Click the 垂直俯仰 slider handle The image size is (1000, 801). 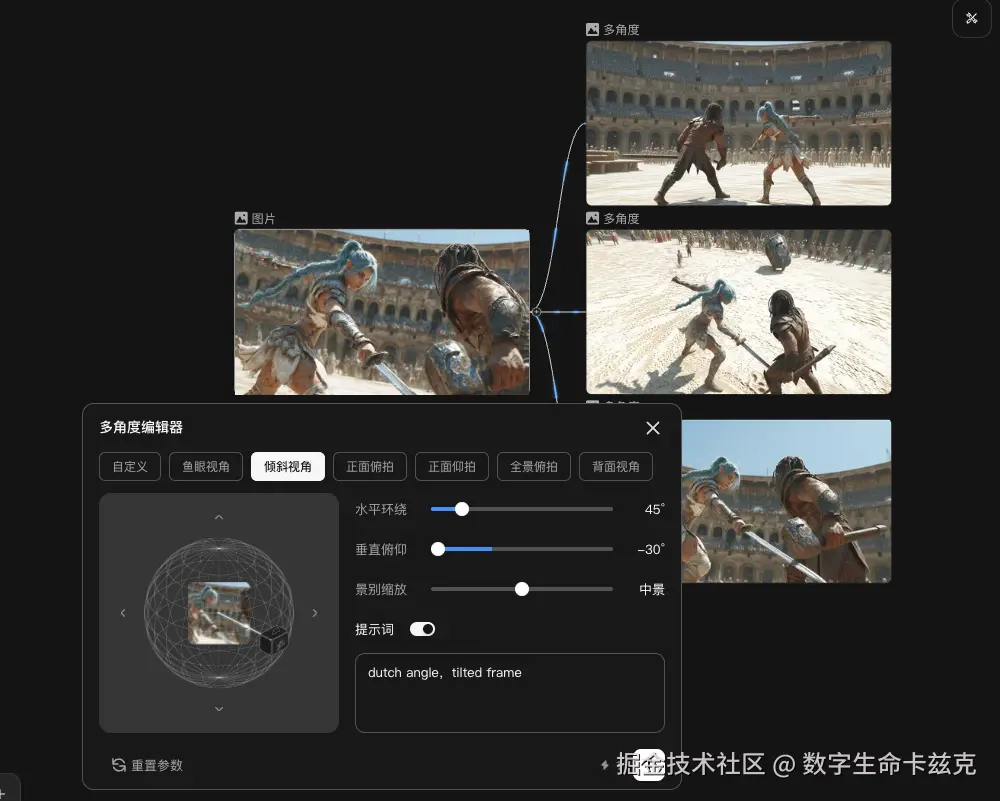438,549
